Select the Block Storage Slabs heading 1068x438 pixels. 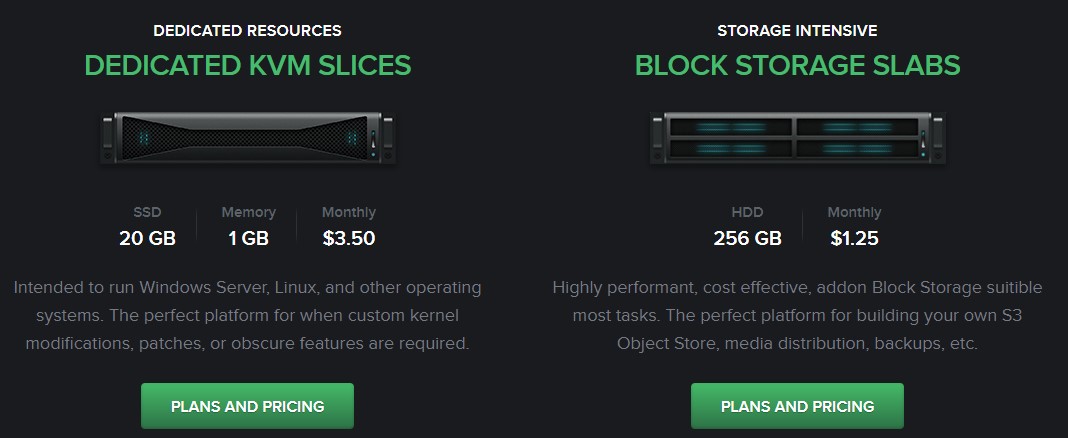[x=797, y=66]
